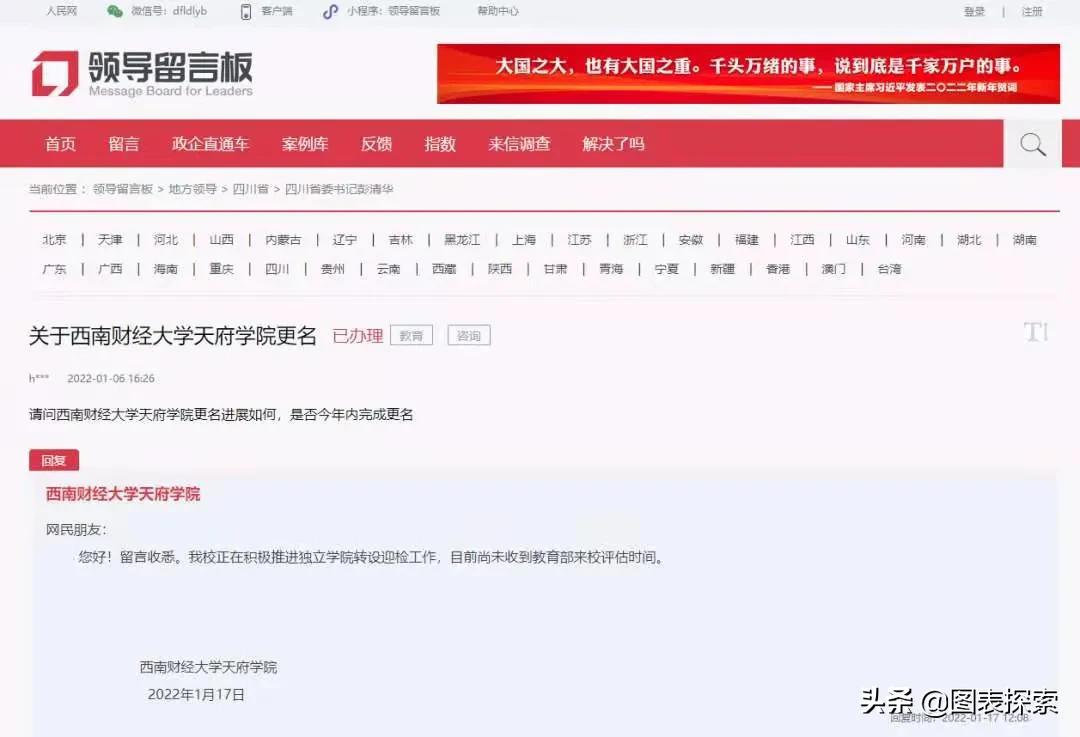This screenshot has height=737, width=1080.
Task: Click the message title 关于西南财经大学天府学院更名
Action: 170,333
